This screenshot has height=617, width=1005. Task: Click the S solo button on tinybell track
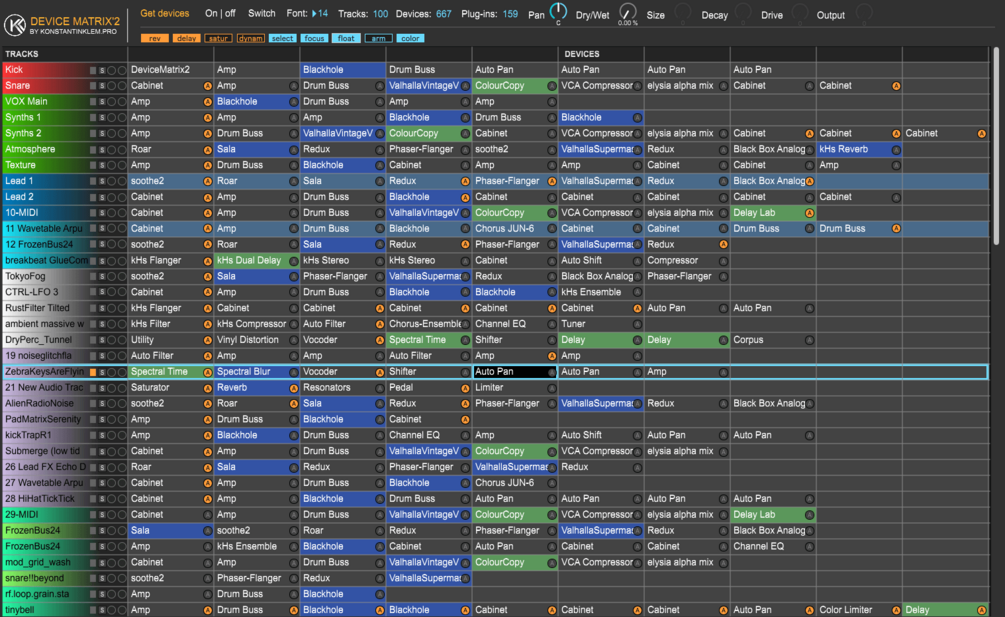(102, 611)
